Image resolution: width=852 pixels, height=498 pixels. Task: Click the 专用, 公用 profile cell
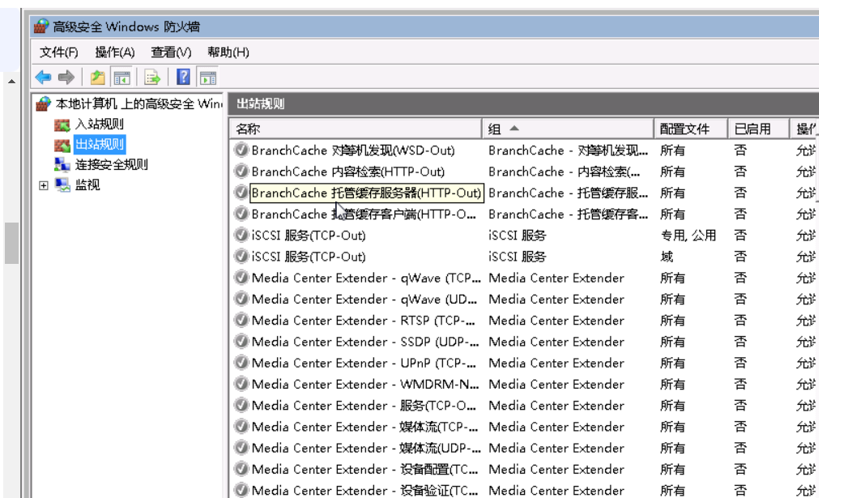688,235
